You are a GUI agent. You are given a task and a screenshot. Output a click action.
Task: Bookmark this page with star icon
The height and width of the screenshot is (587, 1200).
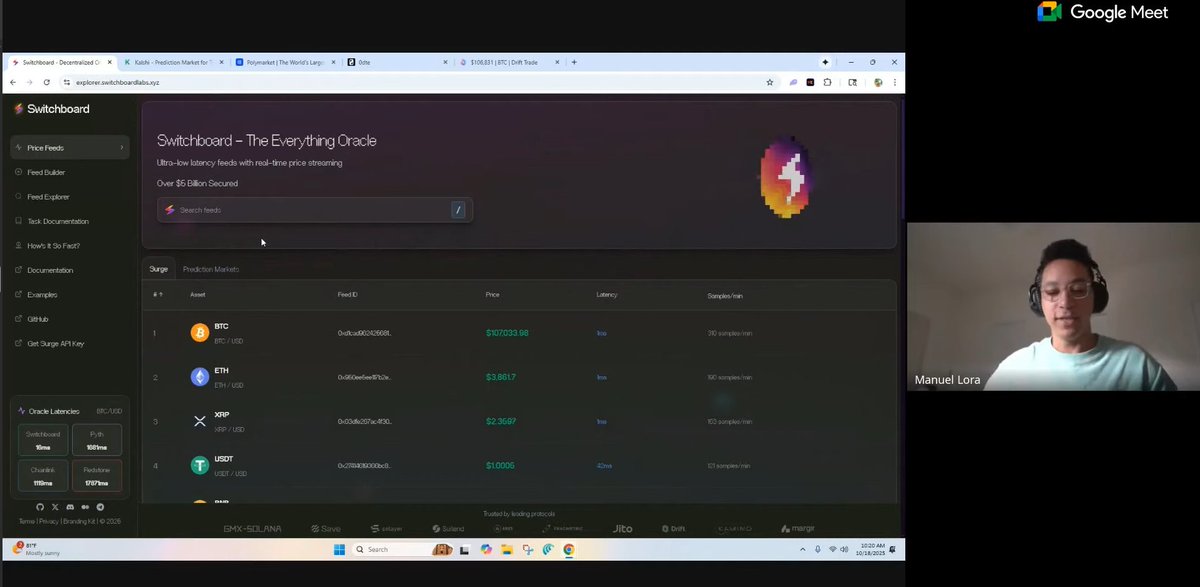[x=769, y=82]
